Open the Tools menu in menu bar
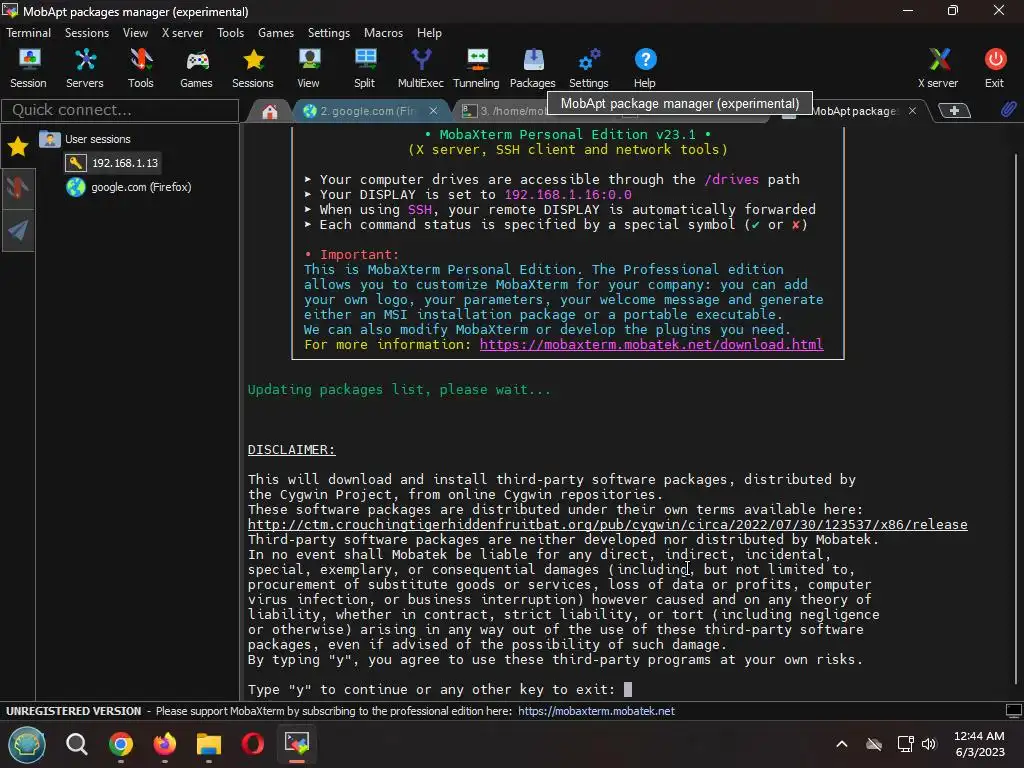The image size is (1024, 768). pyautogui.click(x=231, y=33)
